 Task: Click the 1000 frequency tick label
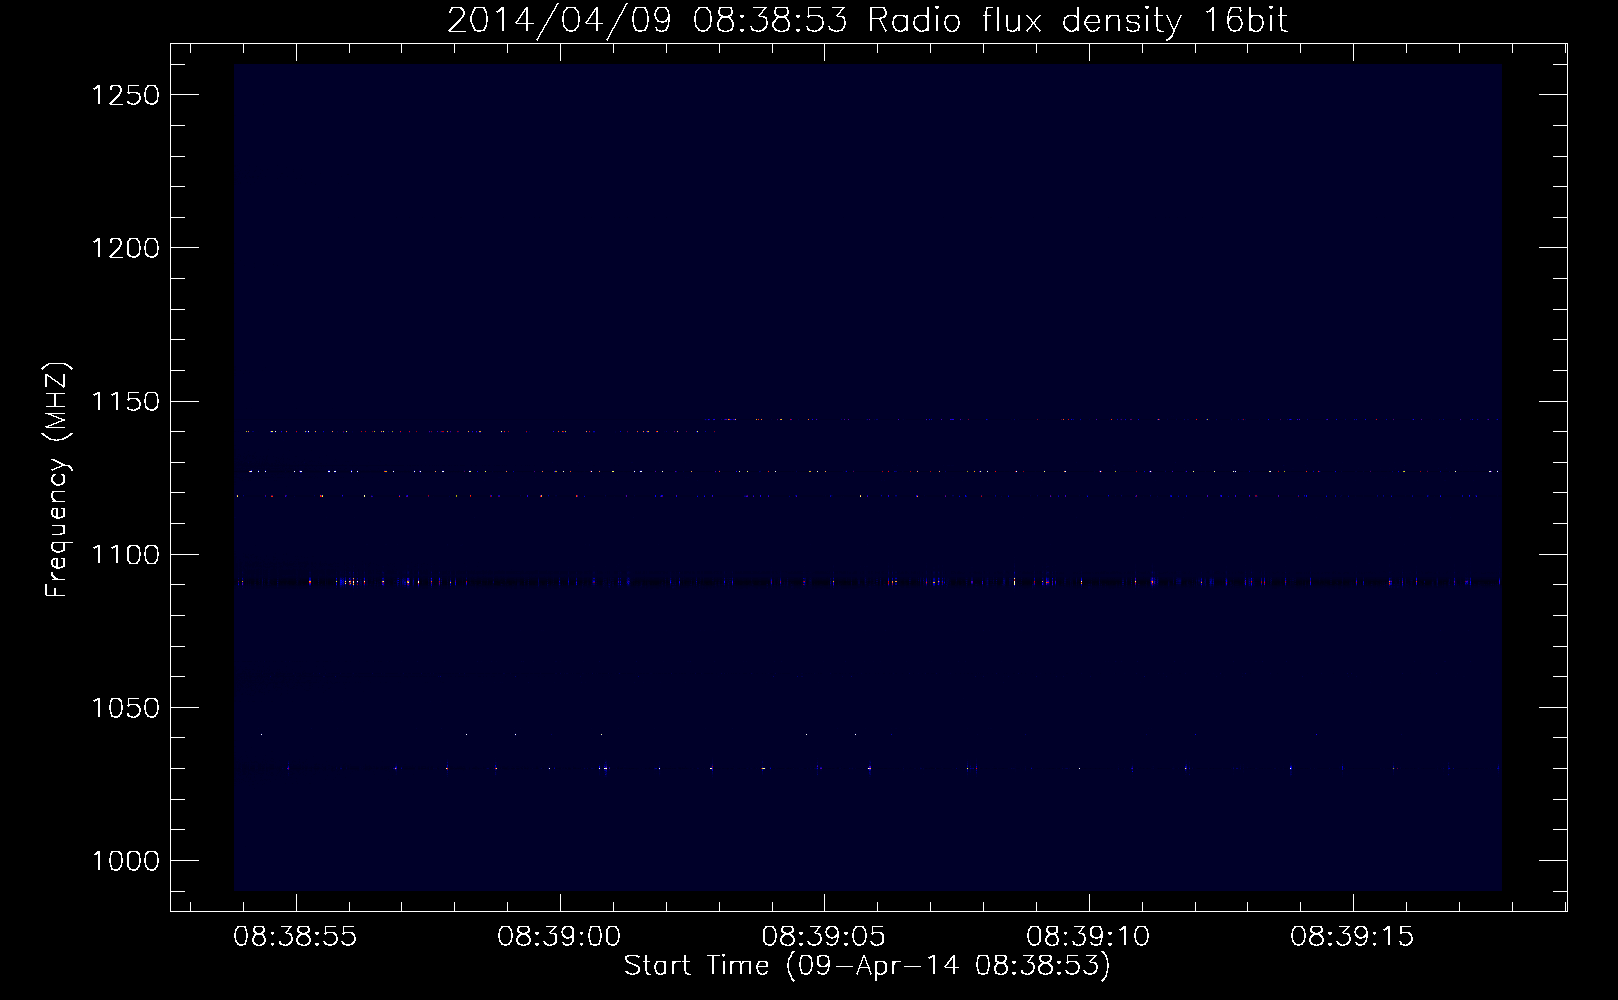(125, 861)
